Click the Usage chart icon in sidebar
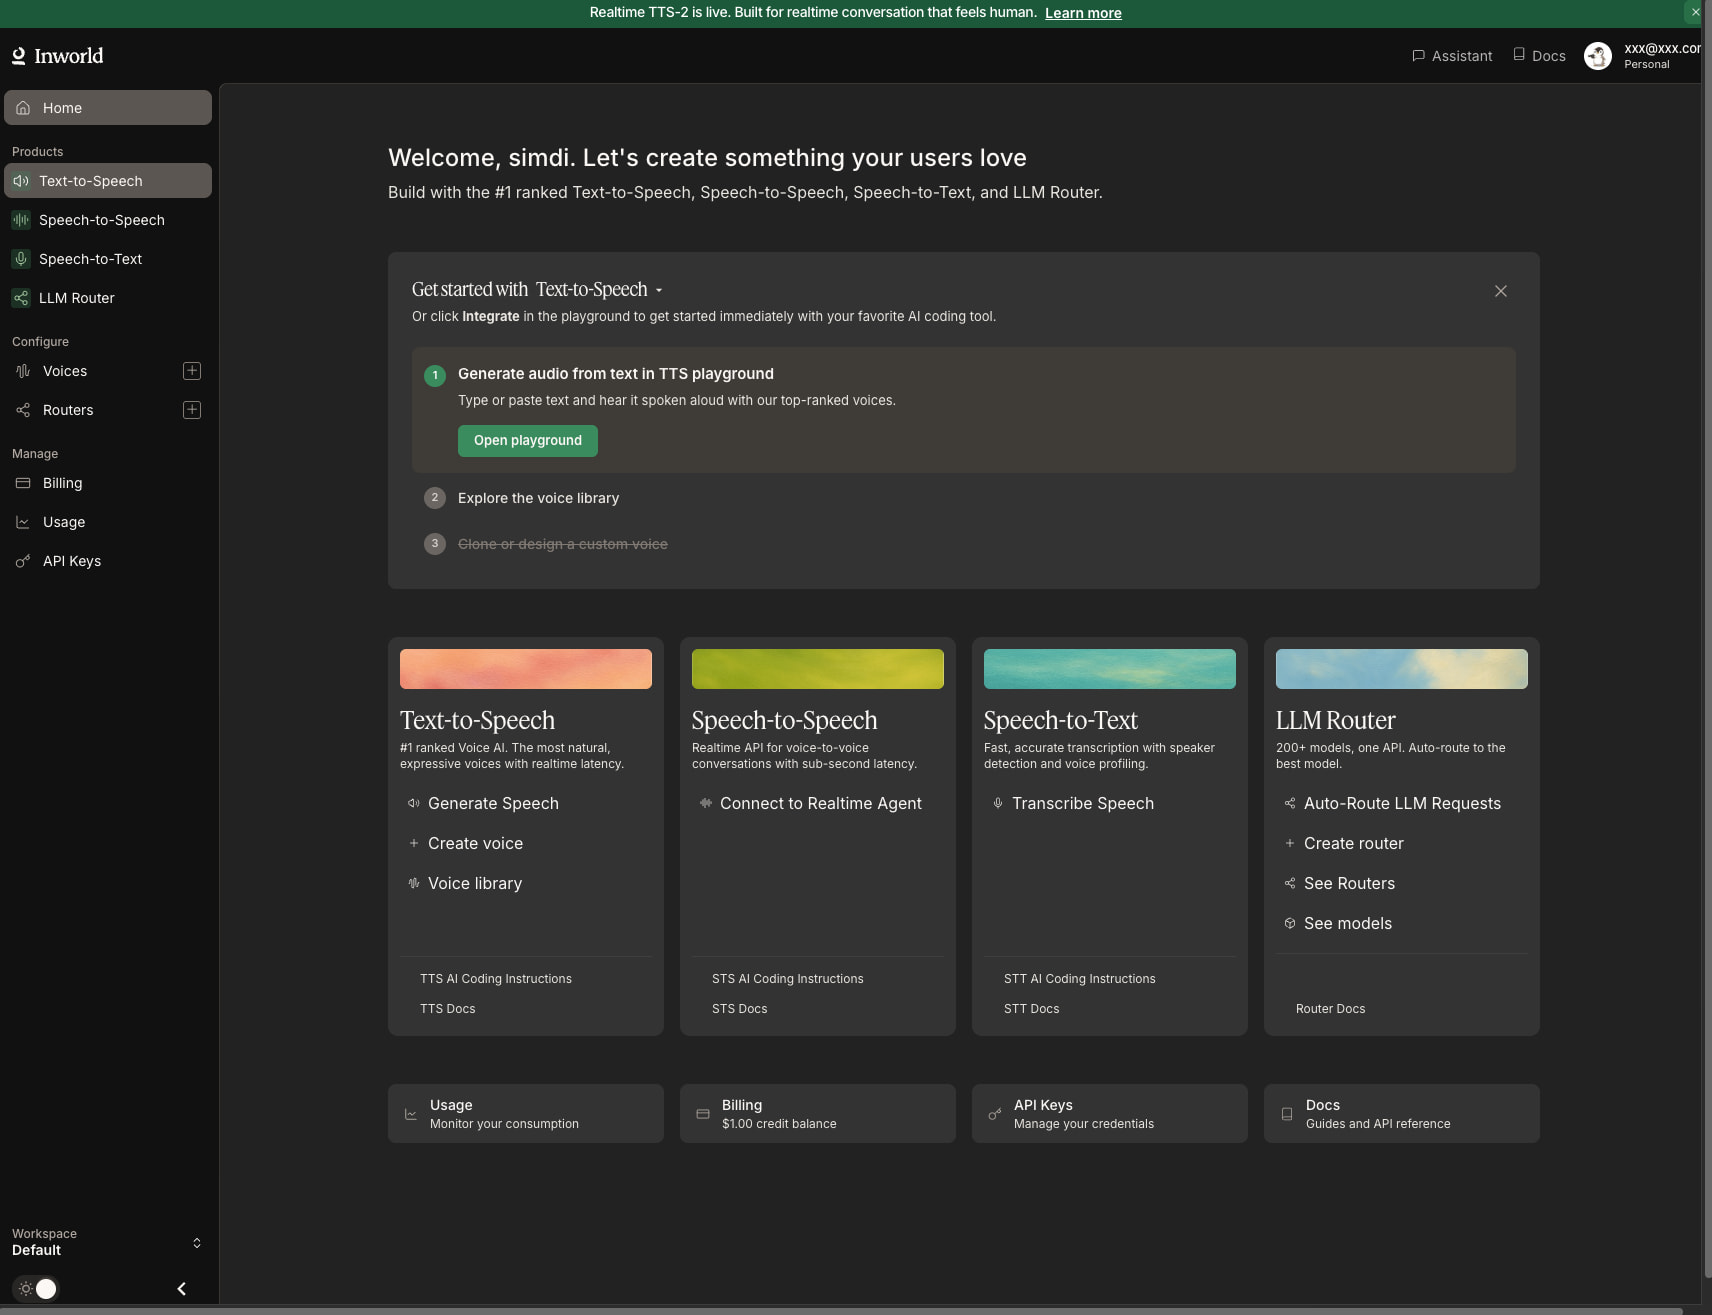The width and height of the screenshot is (1712, 1315). tap(23, 522)
